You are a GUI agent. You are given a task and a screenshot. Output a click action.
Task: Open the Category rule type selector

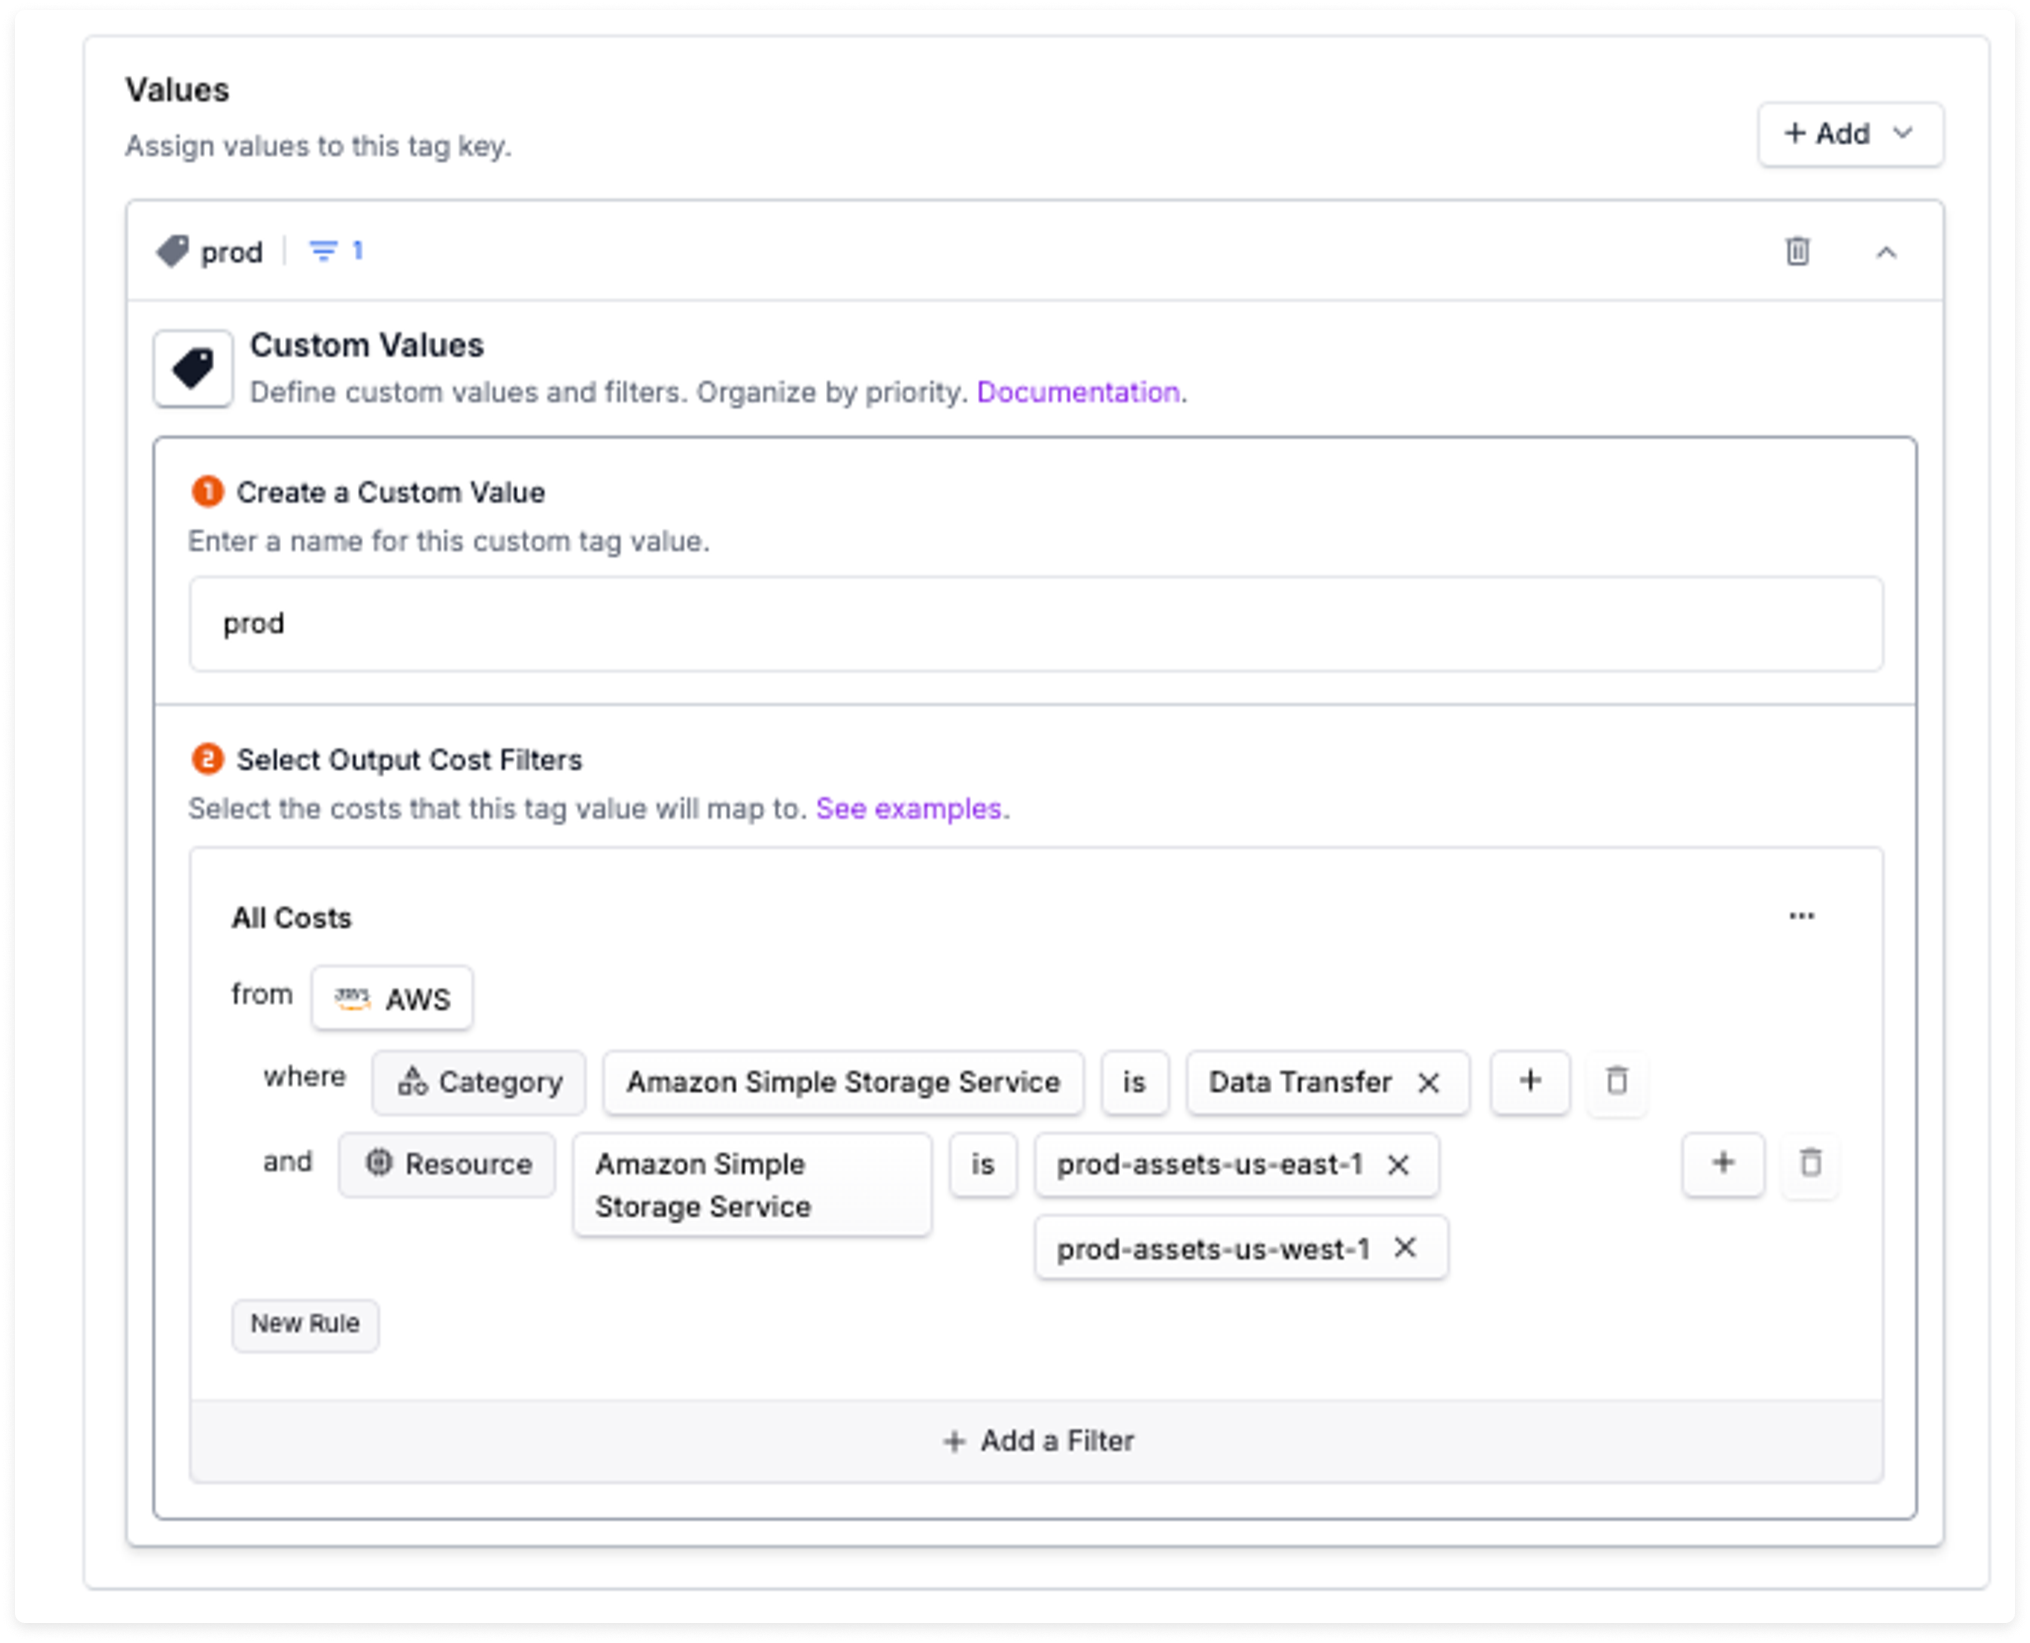point(479,1082)
